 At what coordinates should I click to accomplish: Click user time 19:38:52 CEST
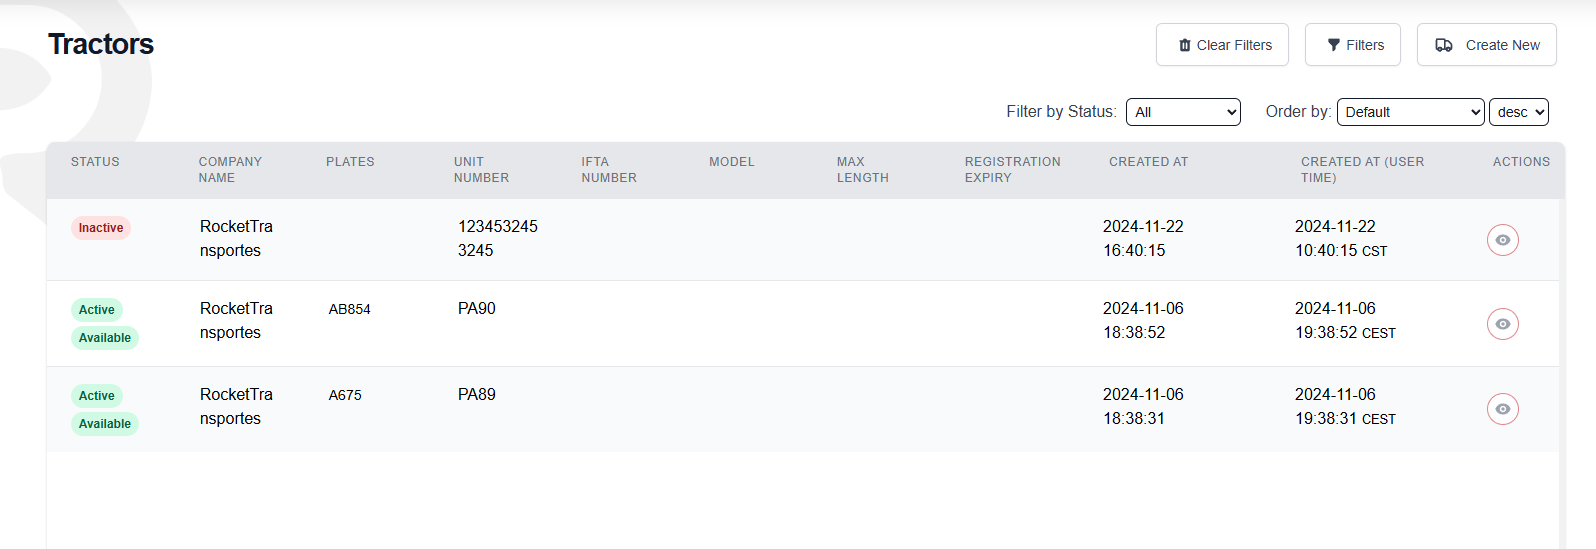(1345, 333)
